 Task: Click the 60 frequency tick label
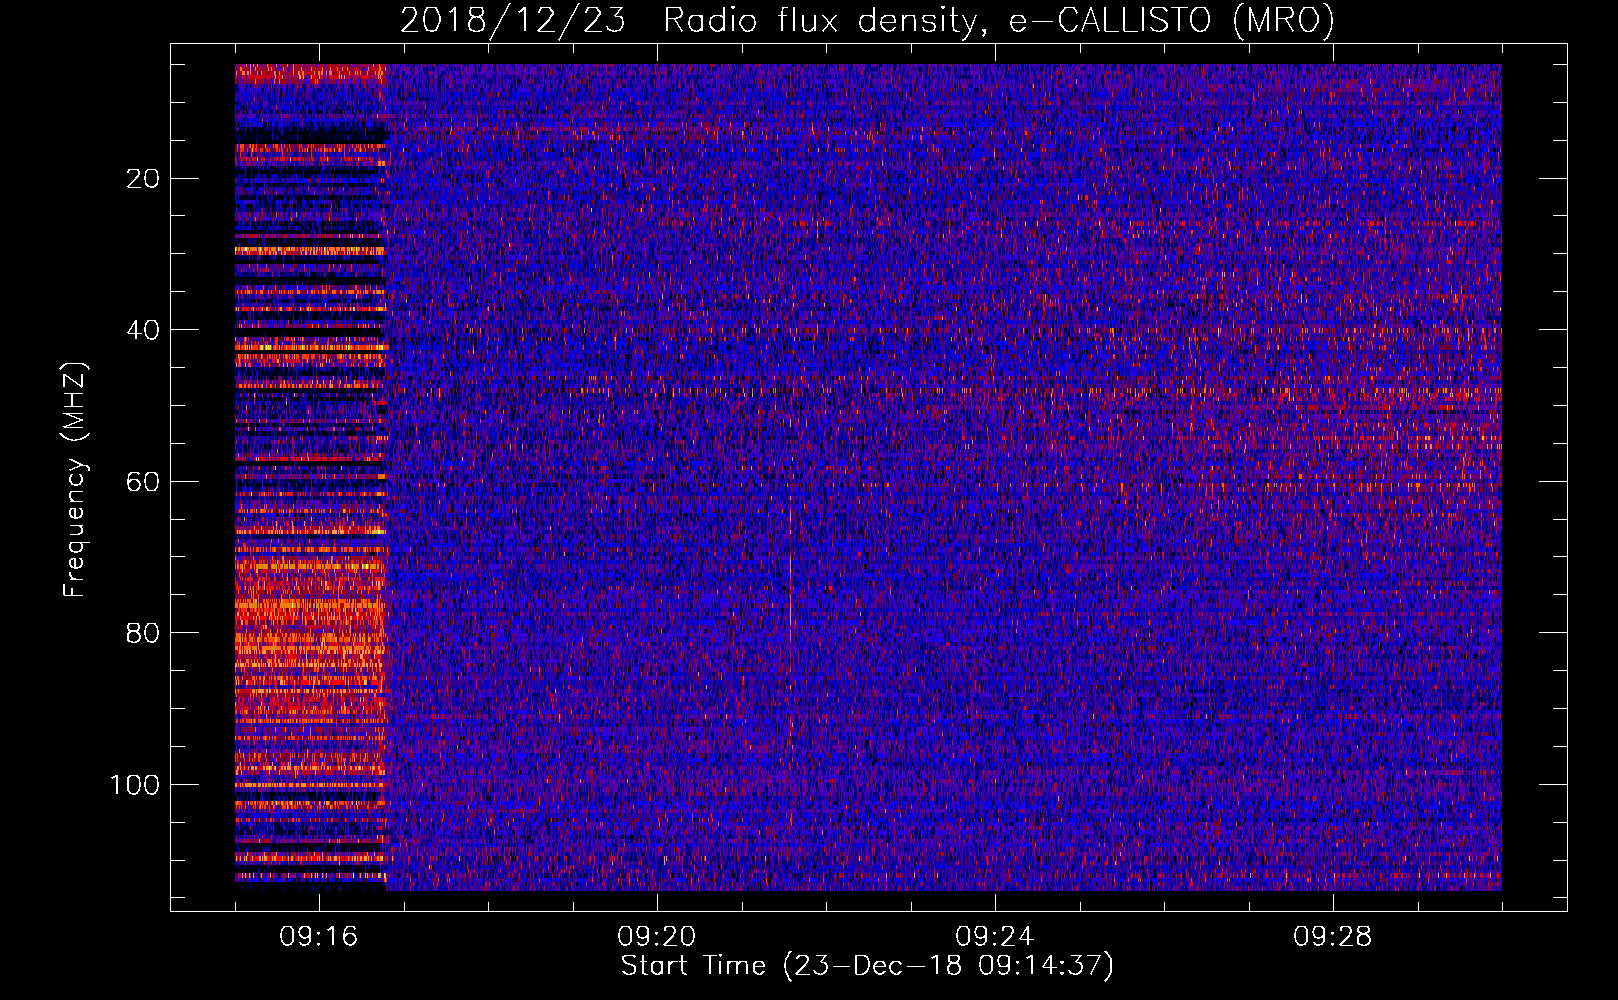144,482
